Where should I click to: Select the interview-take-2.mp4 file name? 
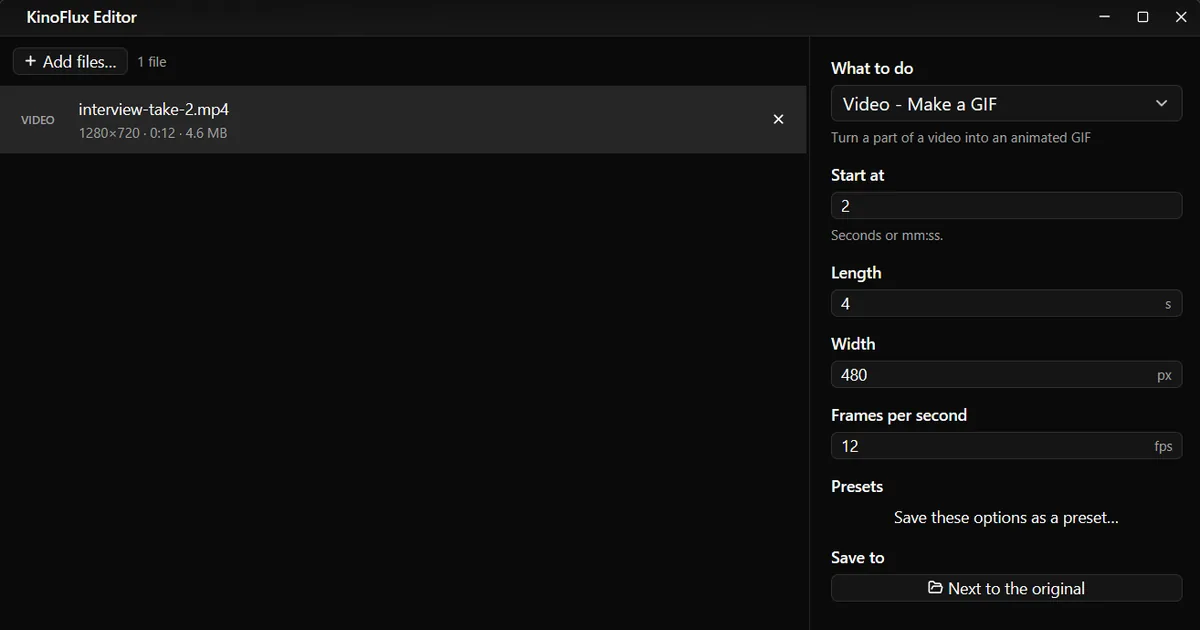[154, 109]
